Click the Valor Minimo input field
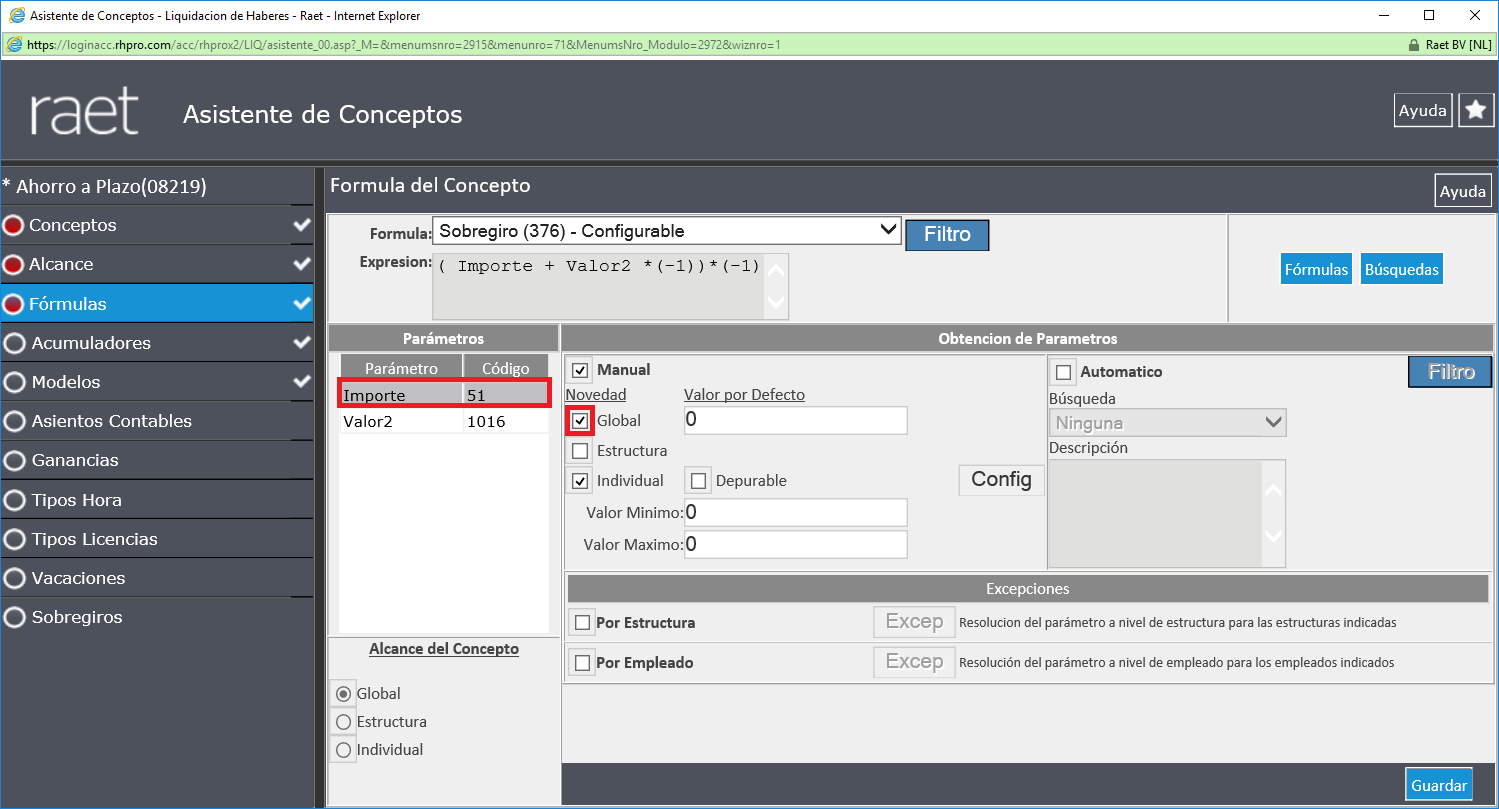 pyautogui.click(x=795, y=512)
